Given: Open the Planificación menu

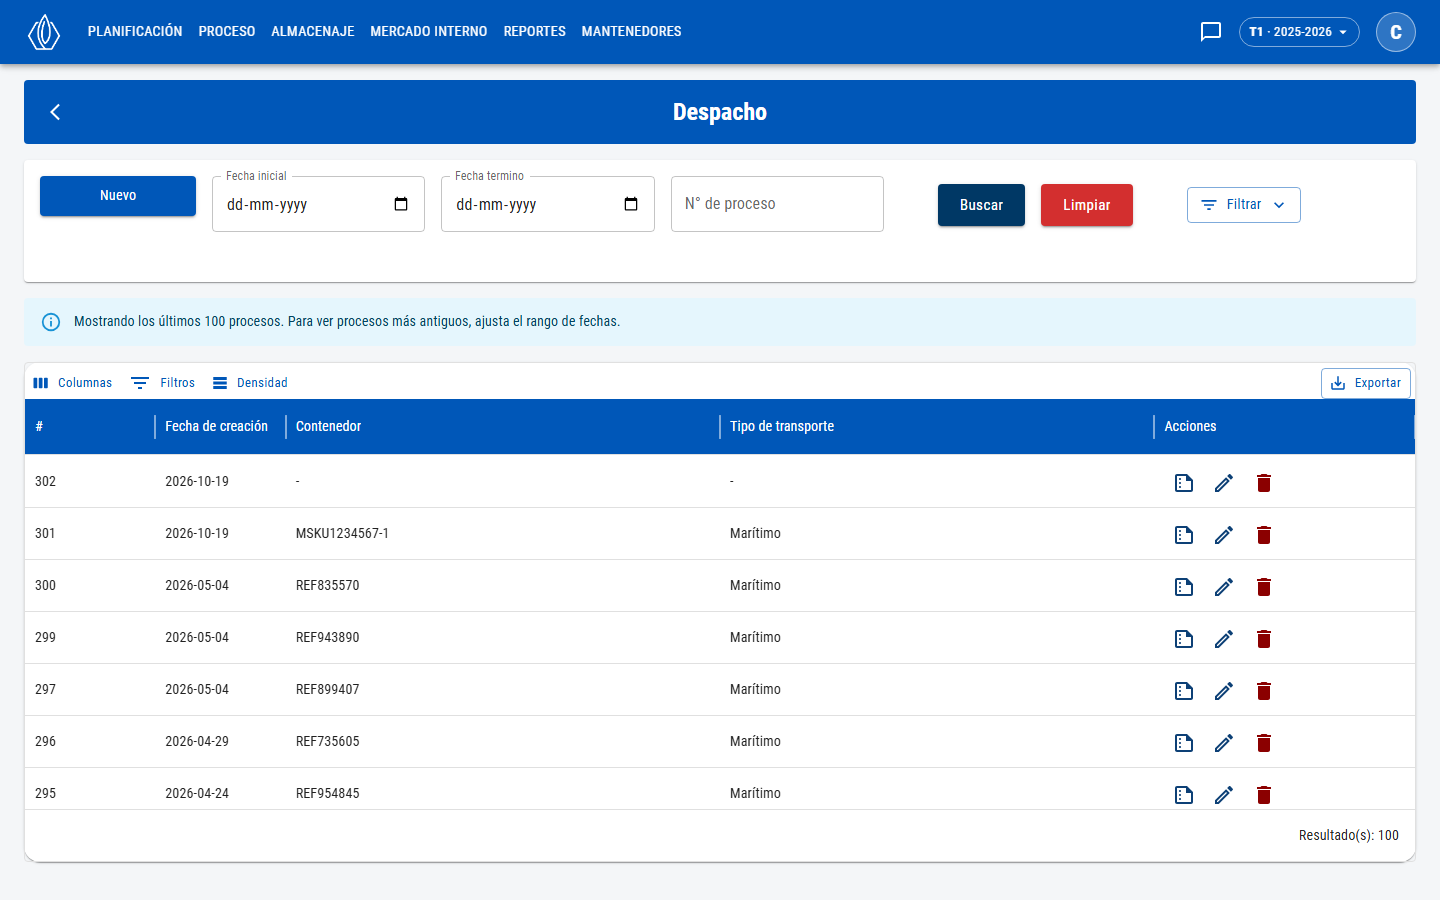Looking at the screenshot, I should [135, 32].
